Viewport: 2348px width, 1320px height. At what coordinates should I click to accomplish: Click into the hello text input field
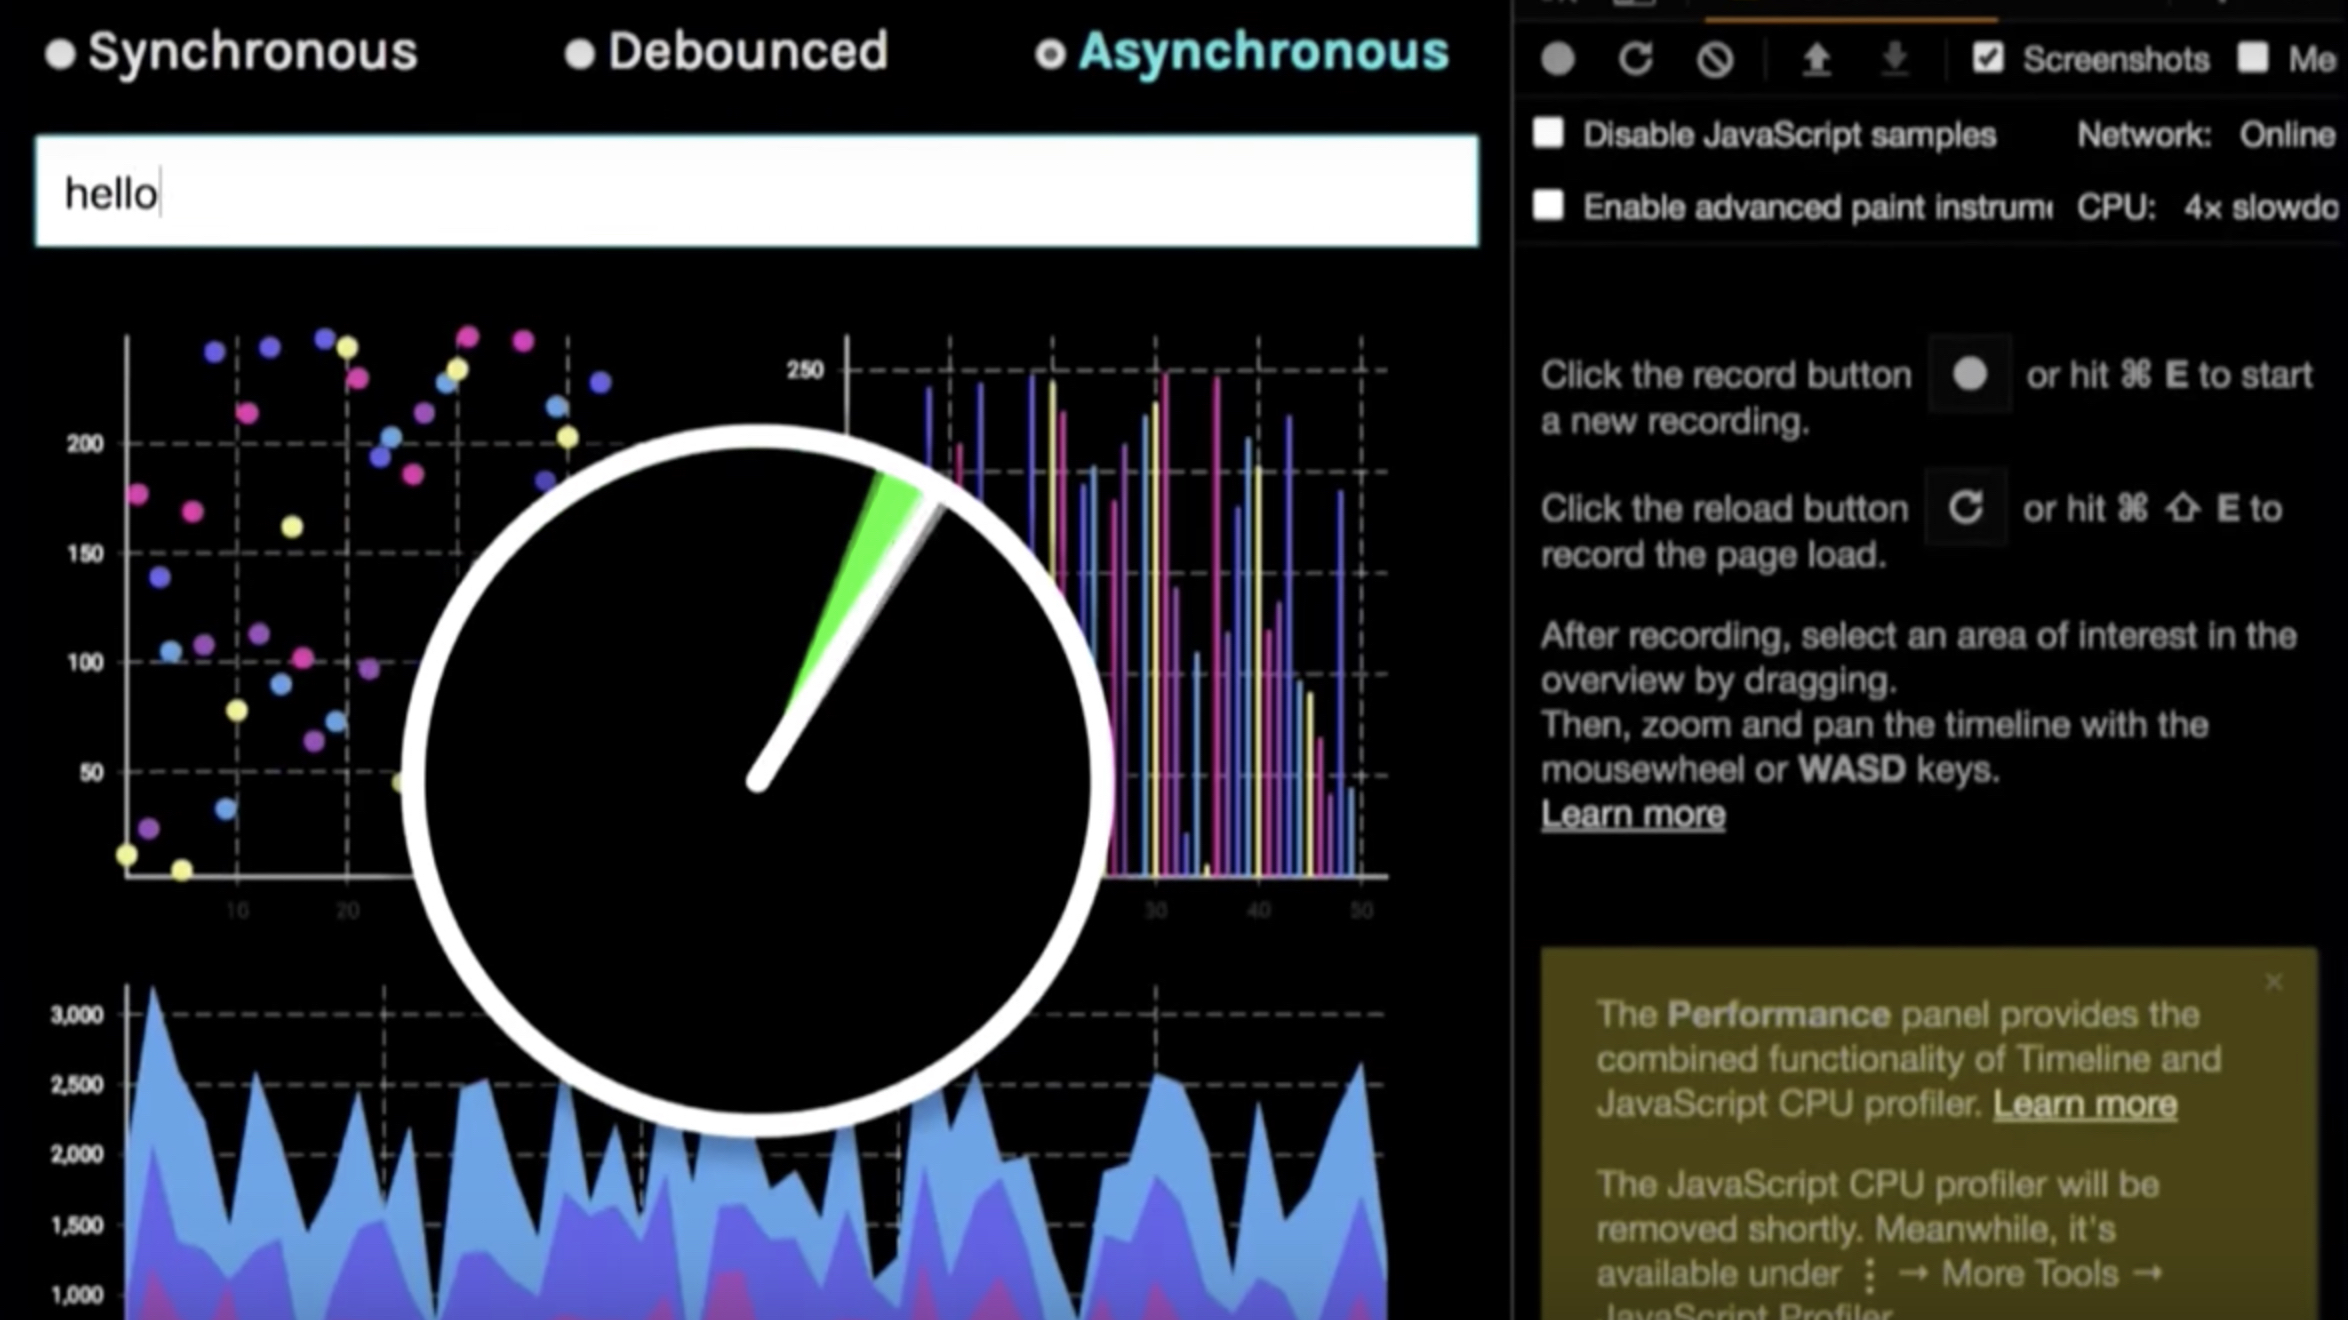click(x=756, y=192)
